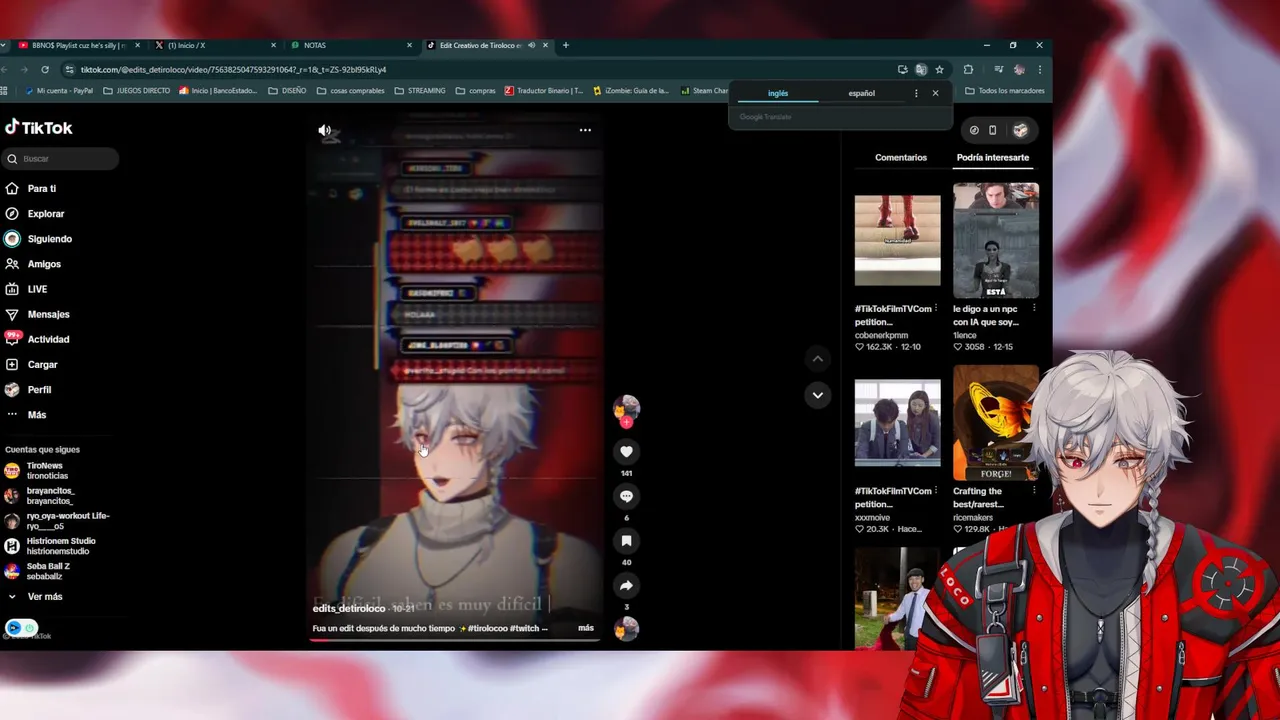The width and height of the screenshot is (1280, 720).
Task: Open the Todos los marcadores folder
Action: (x=1005, y=91)
